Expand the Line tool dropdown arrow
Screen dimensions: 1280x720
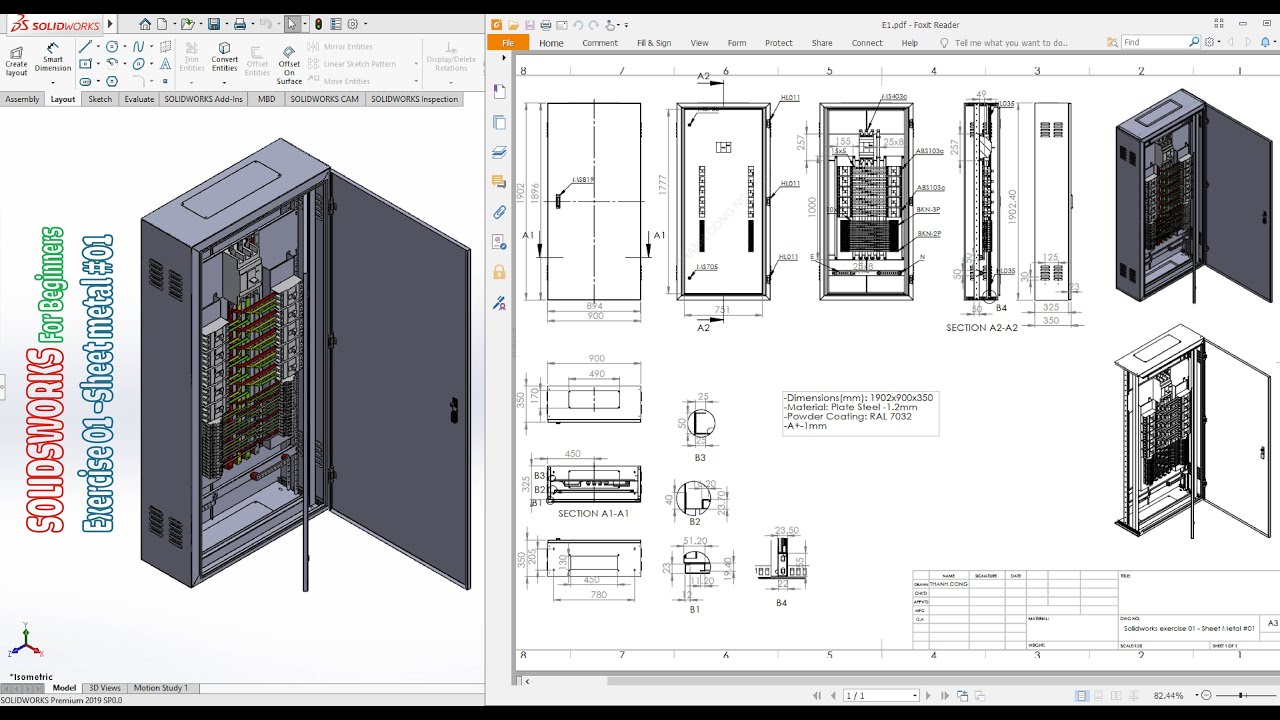pyautogui.click(x=98, y=46)
